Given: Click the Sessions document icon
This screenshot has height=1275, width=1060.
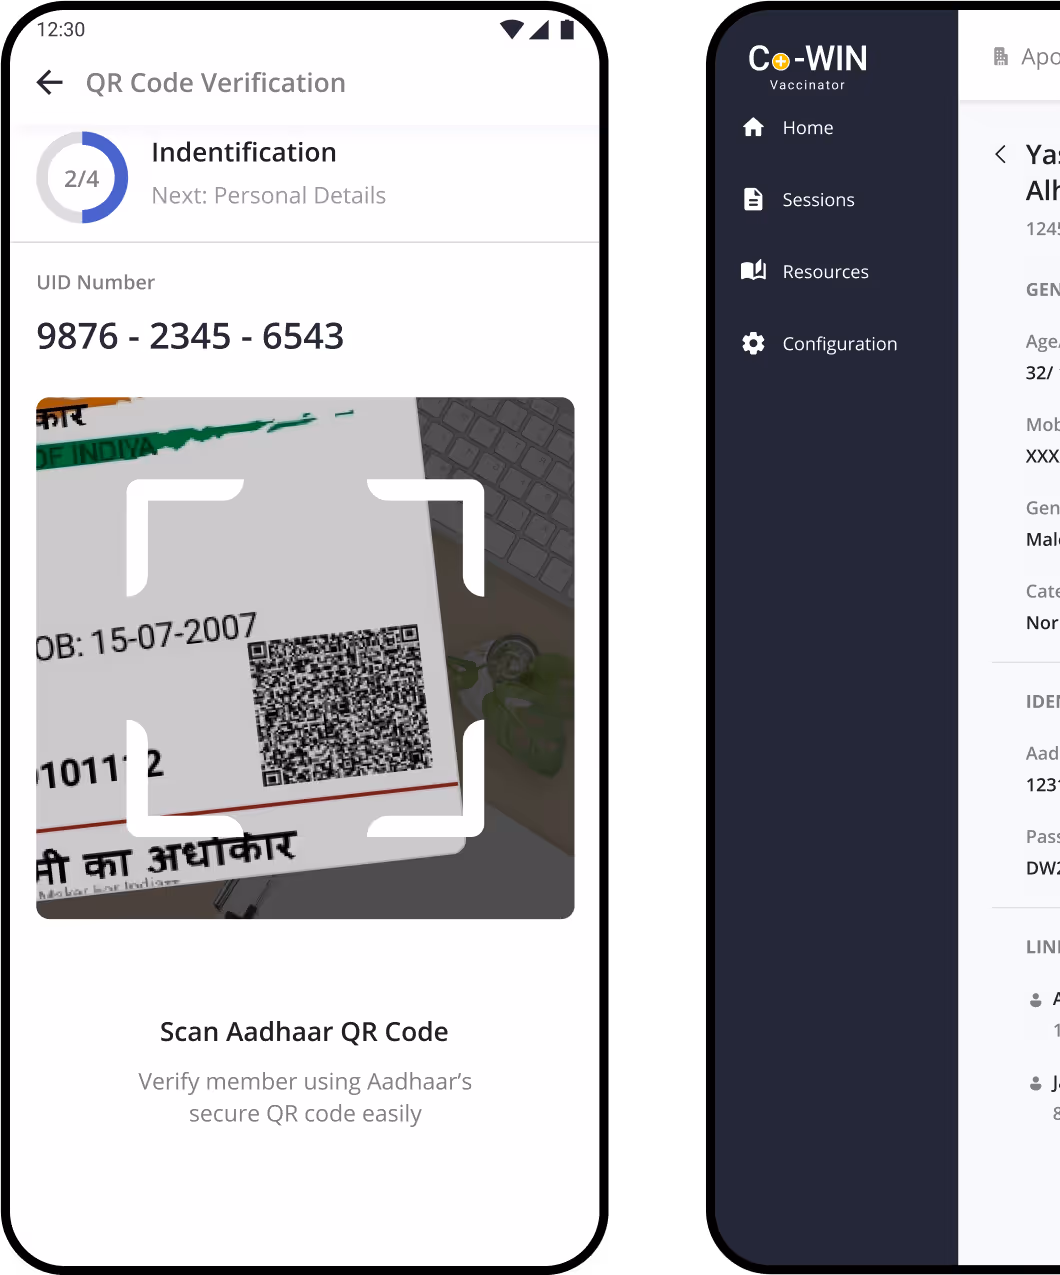Looking at the screenshot, I should 754,199.
